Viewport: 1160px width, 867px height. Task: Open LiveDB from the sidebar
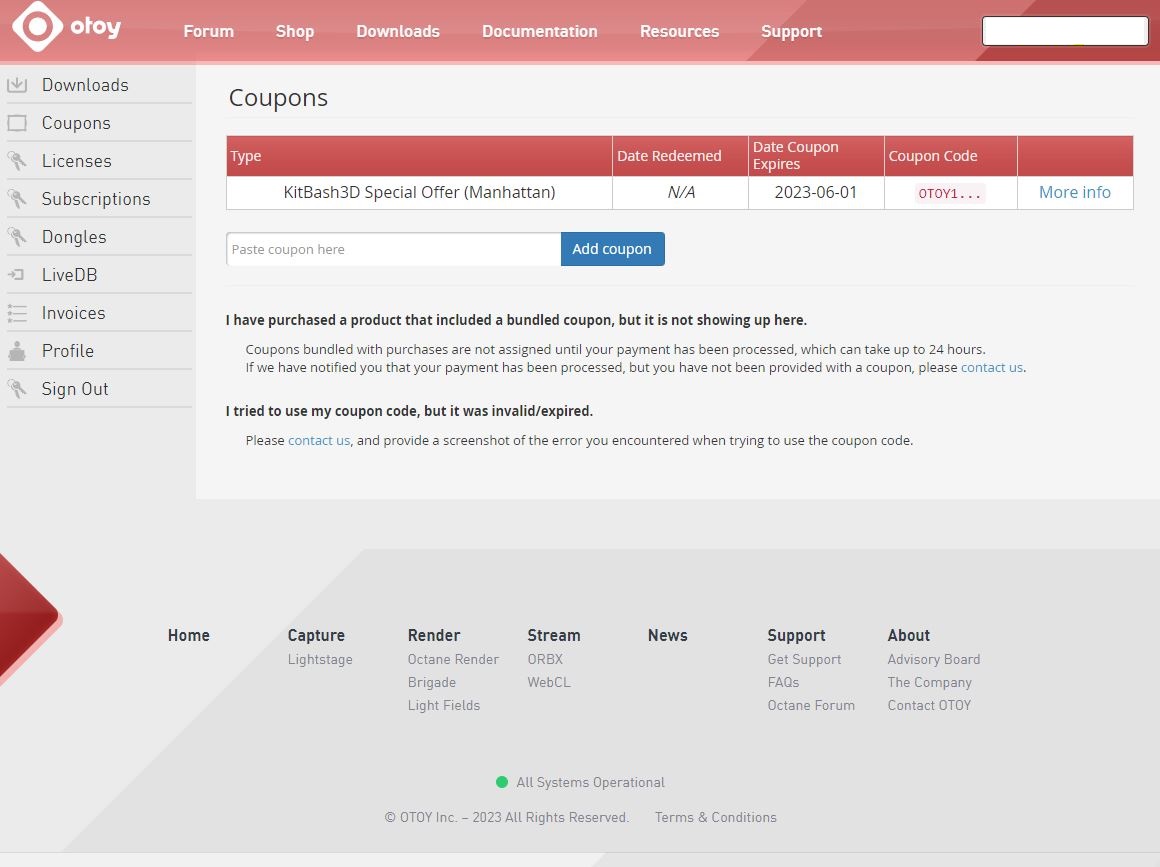(70, 274)
